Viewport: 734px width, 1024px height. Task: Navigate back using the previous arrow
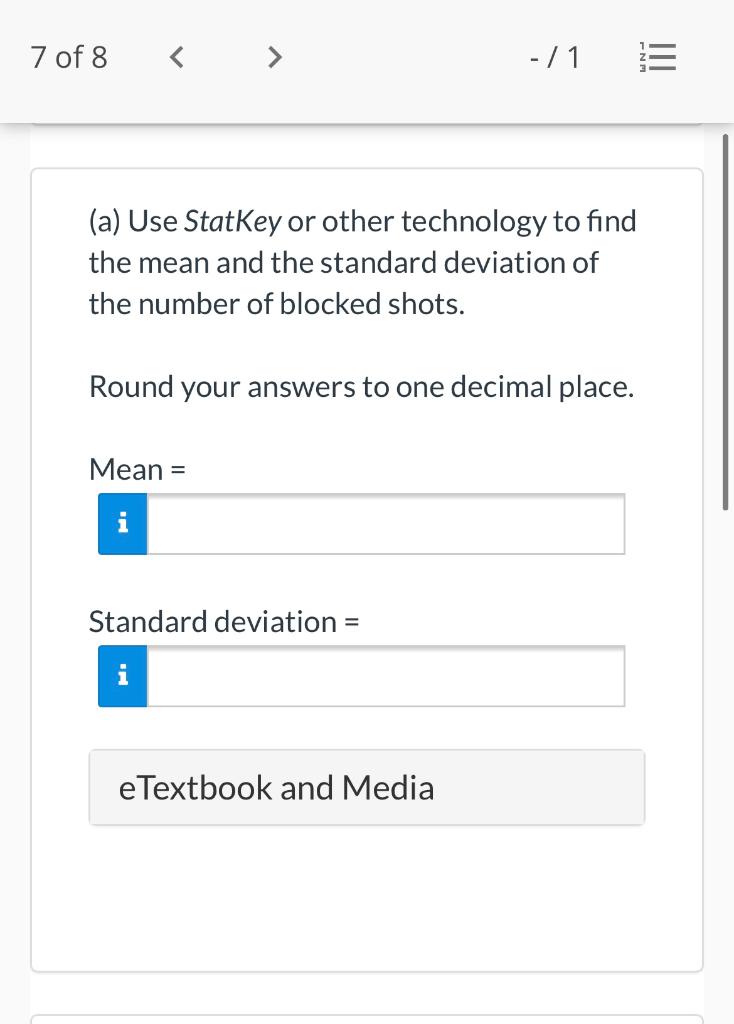[176, 57]
